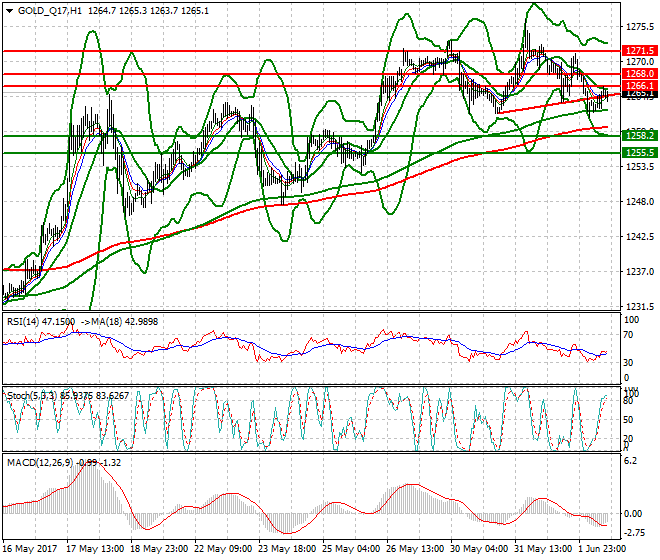This screenshot has height=560, width=660.
Task: Click the MACD(12,26,9) indicator label
Action: pyautogui.click(x=40, y=463)
